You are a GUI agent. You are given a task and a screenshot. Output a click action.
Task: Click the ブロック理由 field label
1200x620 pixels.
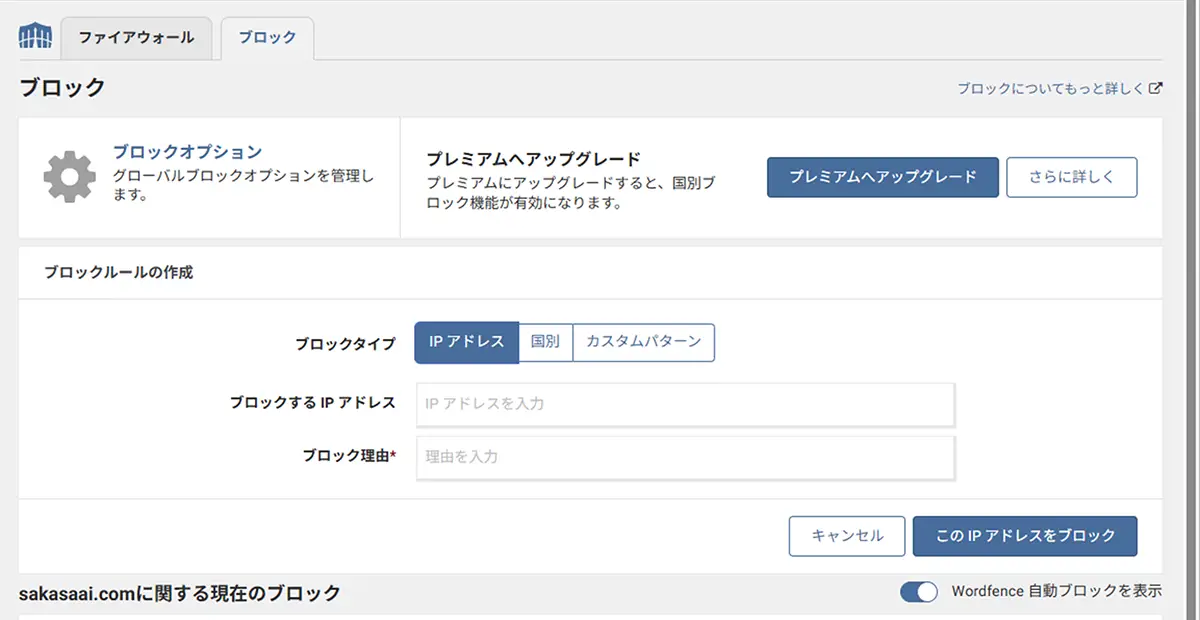click(x=349, y=456)
